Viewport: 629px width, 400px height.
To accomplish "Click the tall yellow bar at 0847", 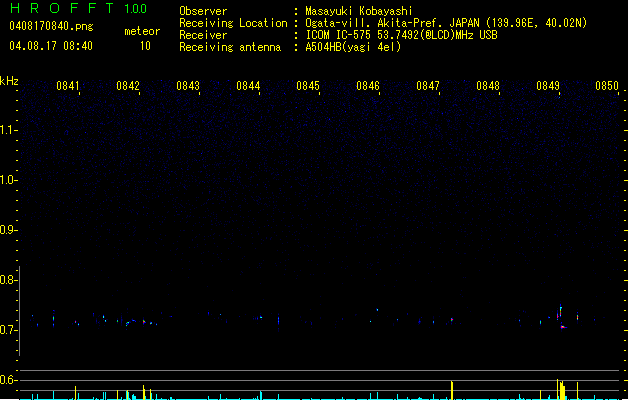I will pyautogui.click(x=452, y=390).
